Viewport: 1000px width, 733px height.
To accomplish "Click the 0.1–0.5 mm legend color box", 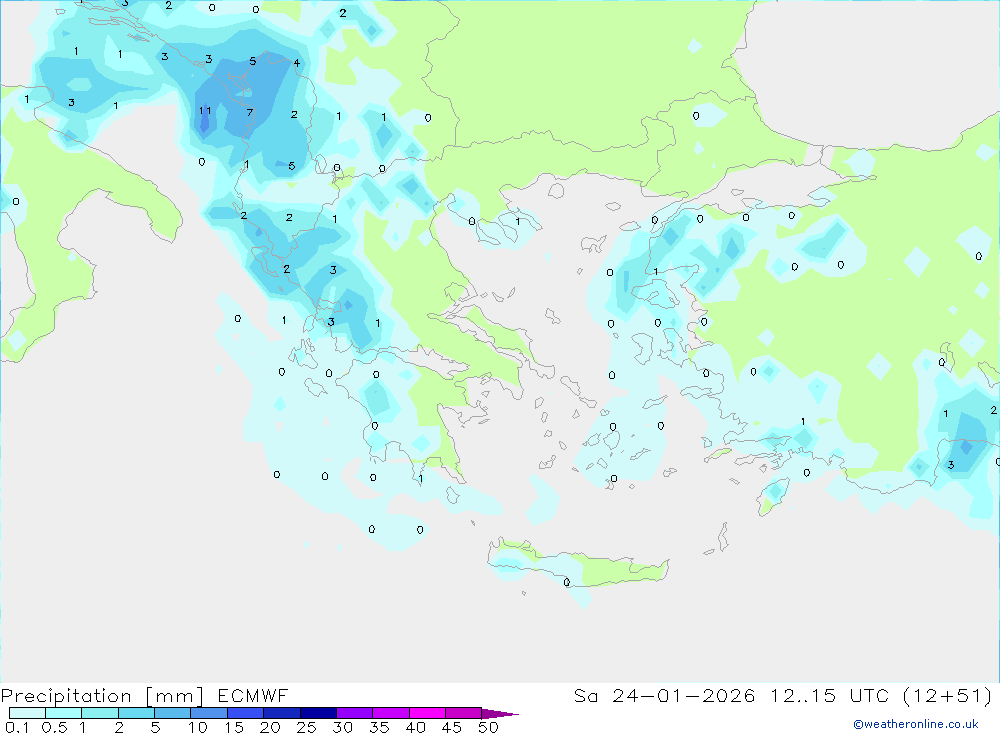I will [27, 713].
